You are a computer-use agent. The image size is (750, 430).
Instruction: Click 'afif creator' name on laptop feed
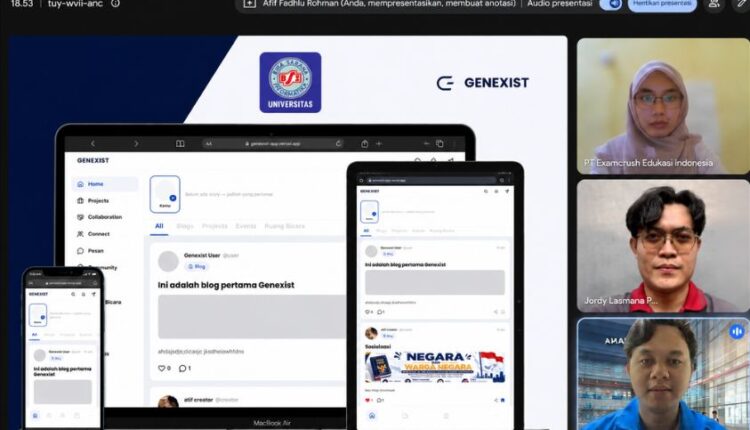pyautogui.click(x=198, y=400)
